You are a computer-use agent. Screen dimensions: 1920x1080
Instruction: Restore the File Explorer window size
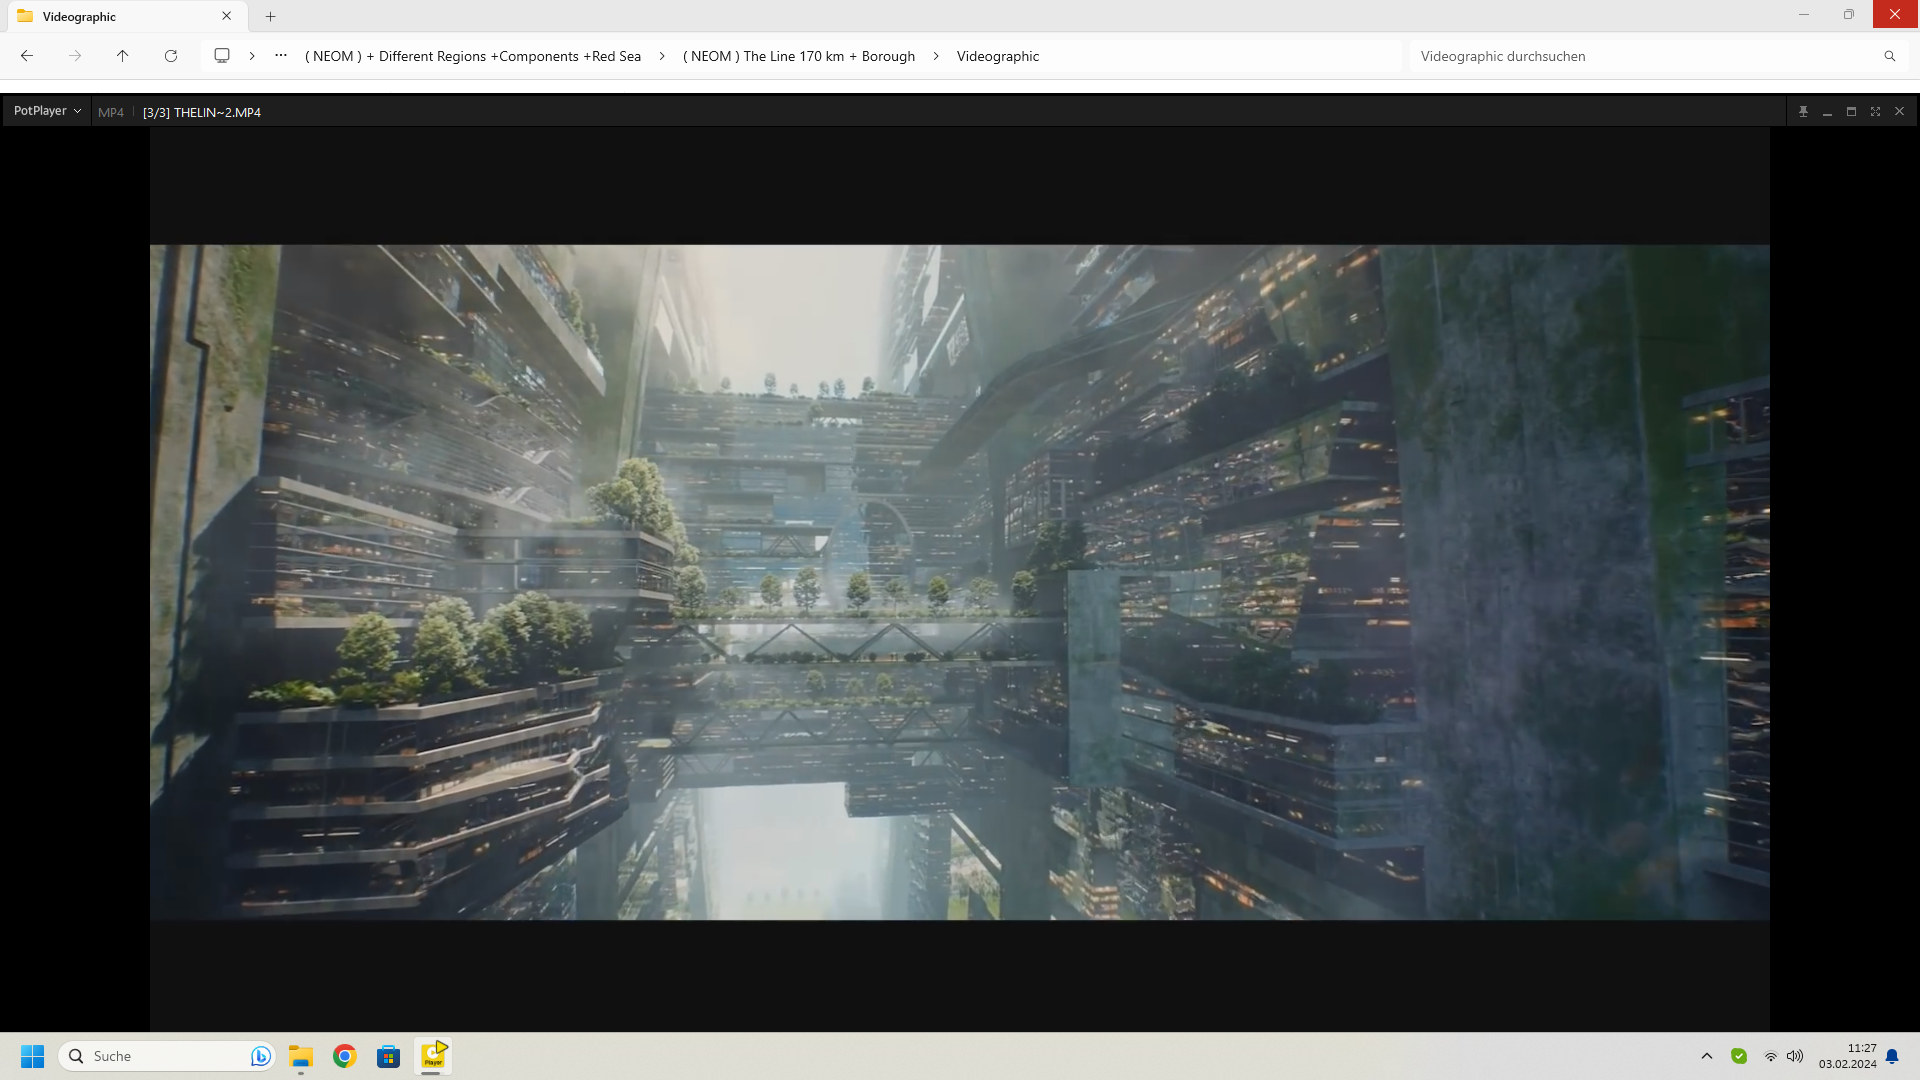tap(1849, 14)
